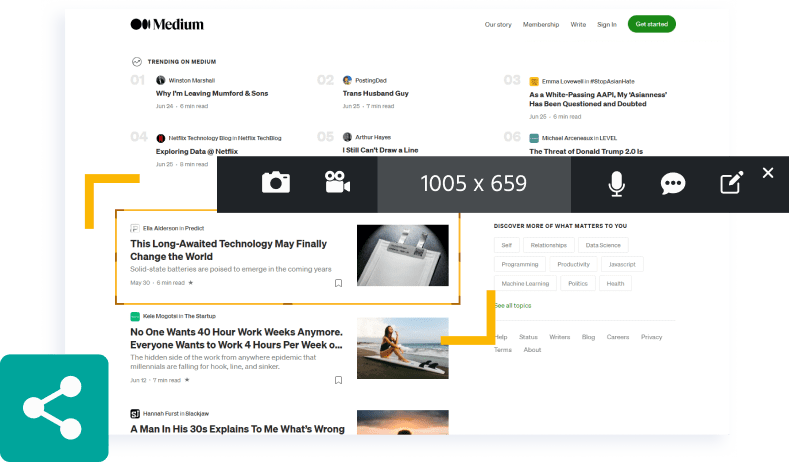Select the Self topic tag
The width and height of the screenshot is (789, 462).
tap(506, 245)
